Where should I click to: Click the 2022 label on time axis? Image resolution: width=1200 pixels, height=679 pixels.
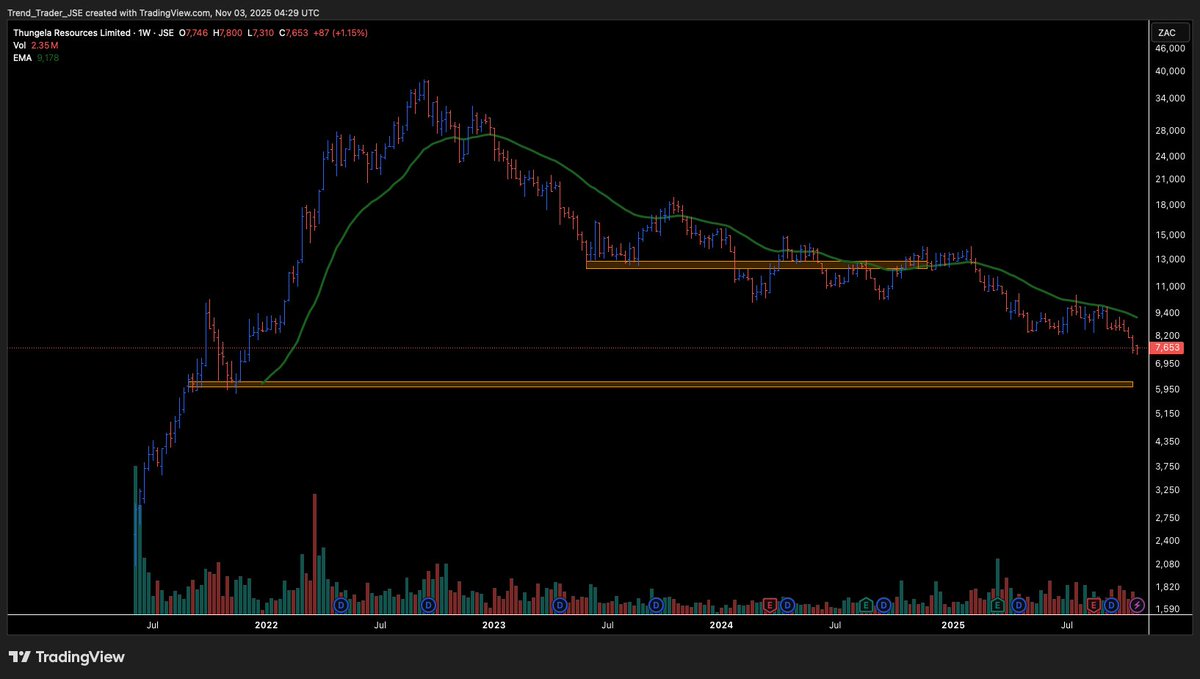(x=266, y=625)
